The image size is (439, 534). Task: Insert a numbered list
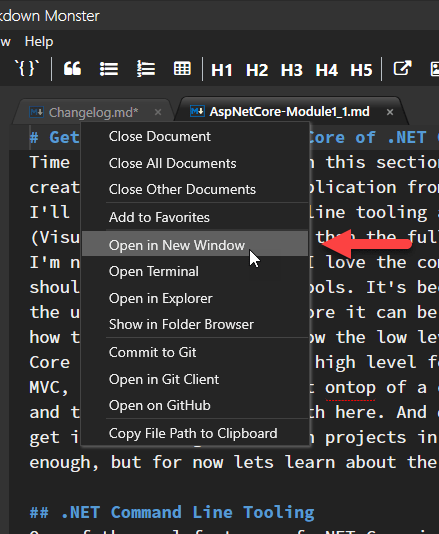[x=146, y=69]
